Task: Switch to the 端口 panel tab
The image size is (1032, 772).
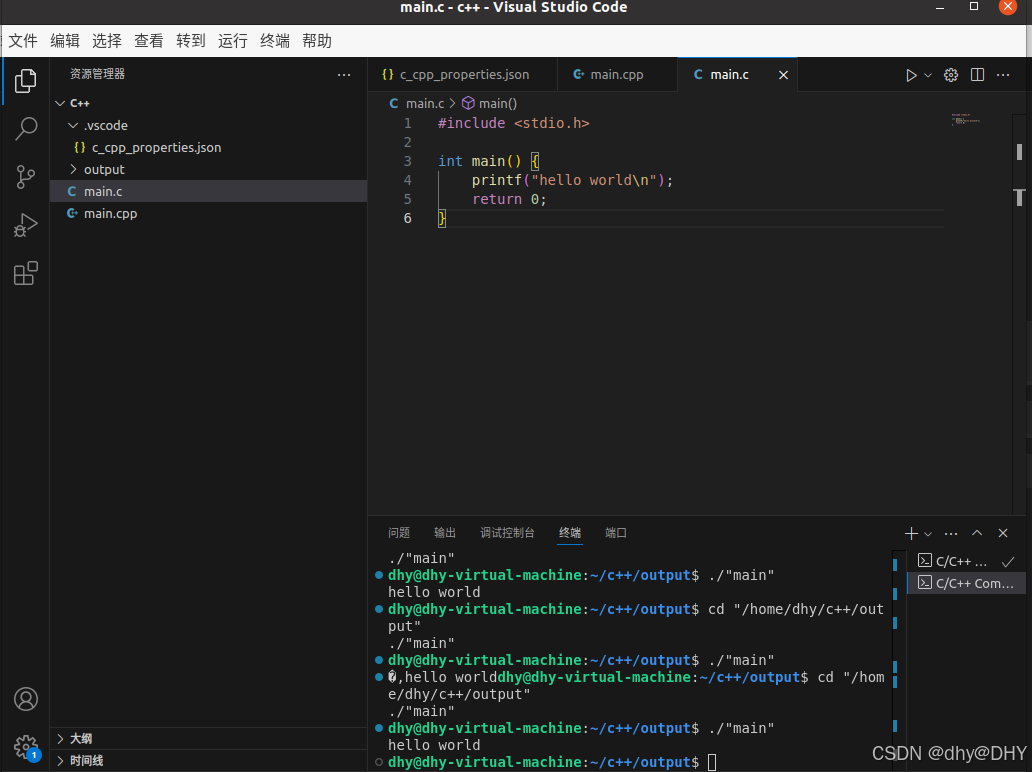Action: [x=616, y=532]
